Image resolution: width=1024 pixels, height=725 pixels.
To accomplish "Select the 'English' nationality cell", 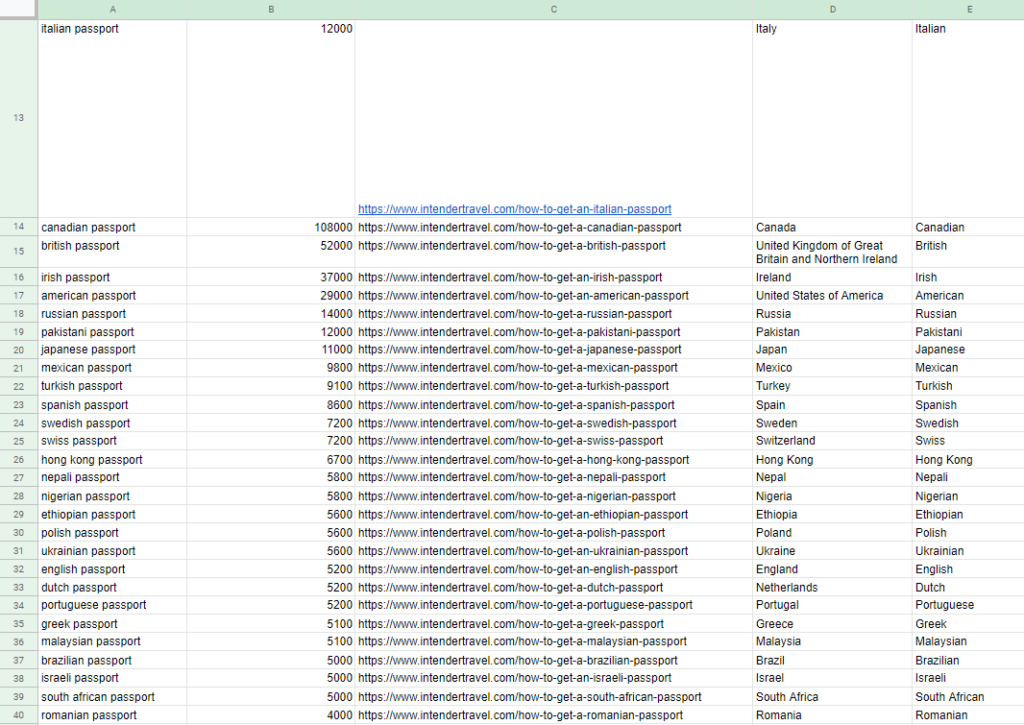I will click(x=968, y=569).
